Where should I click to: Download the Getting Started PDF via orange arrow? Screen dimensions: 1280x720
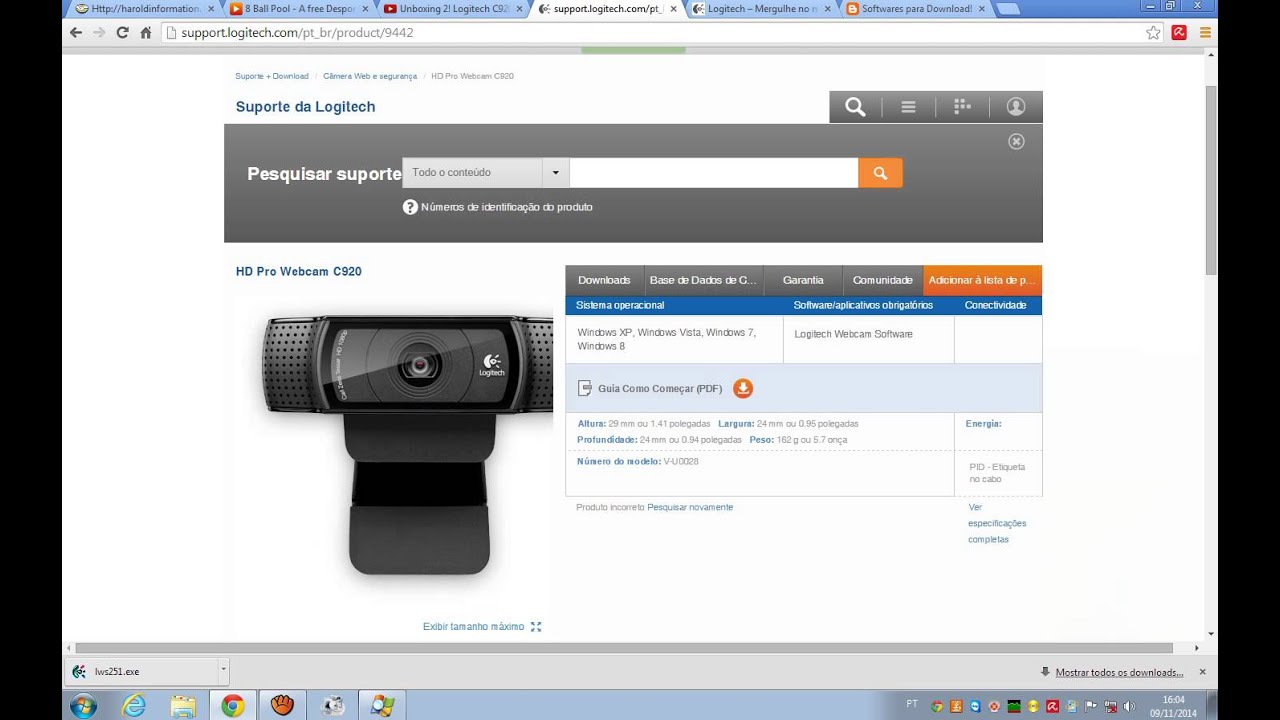[x=743, y=388]
